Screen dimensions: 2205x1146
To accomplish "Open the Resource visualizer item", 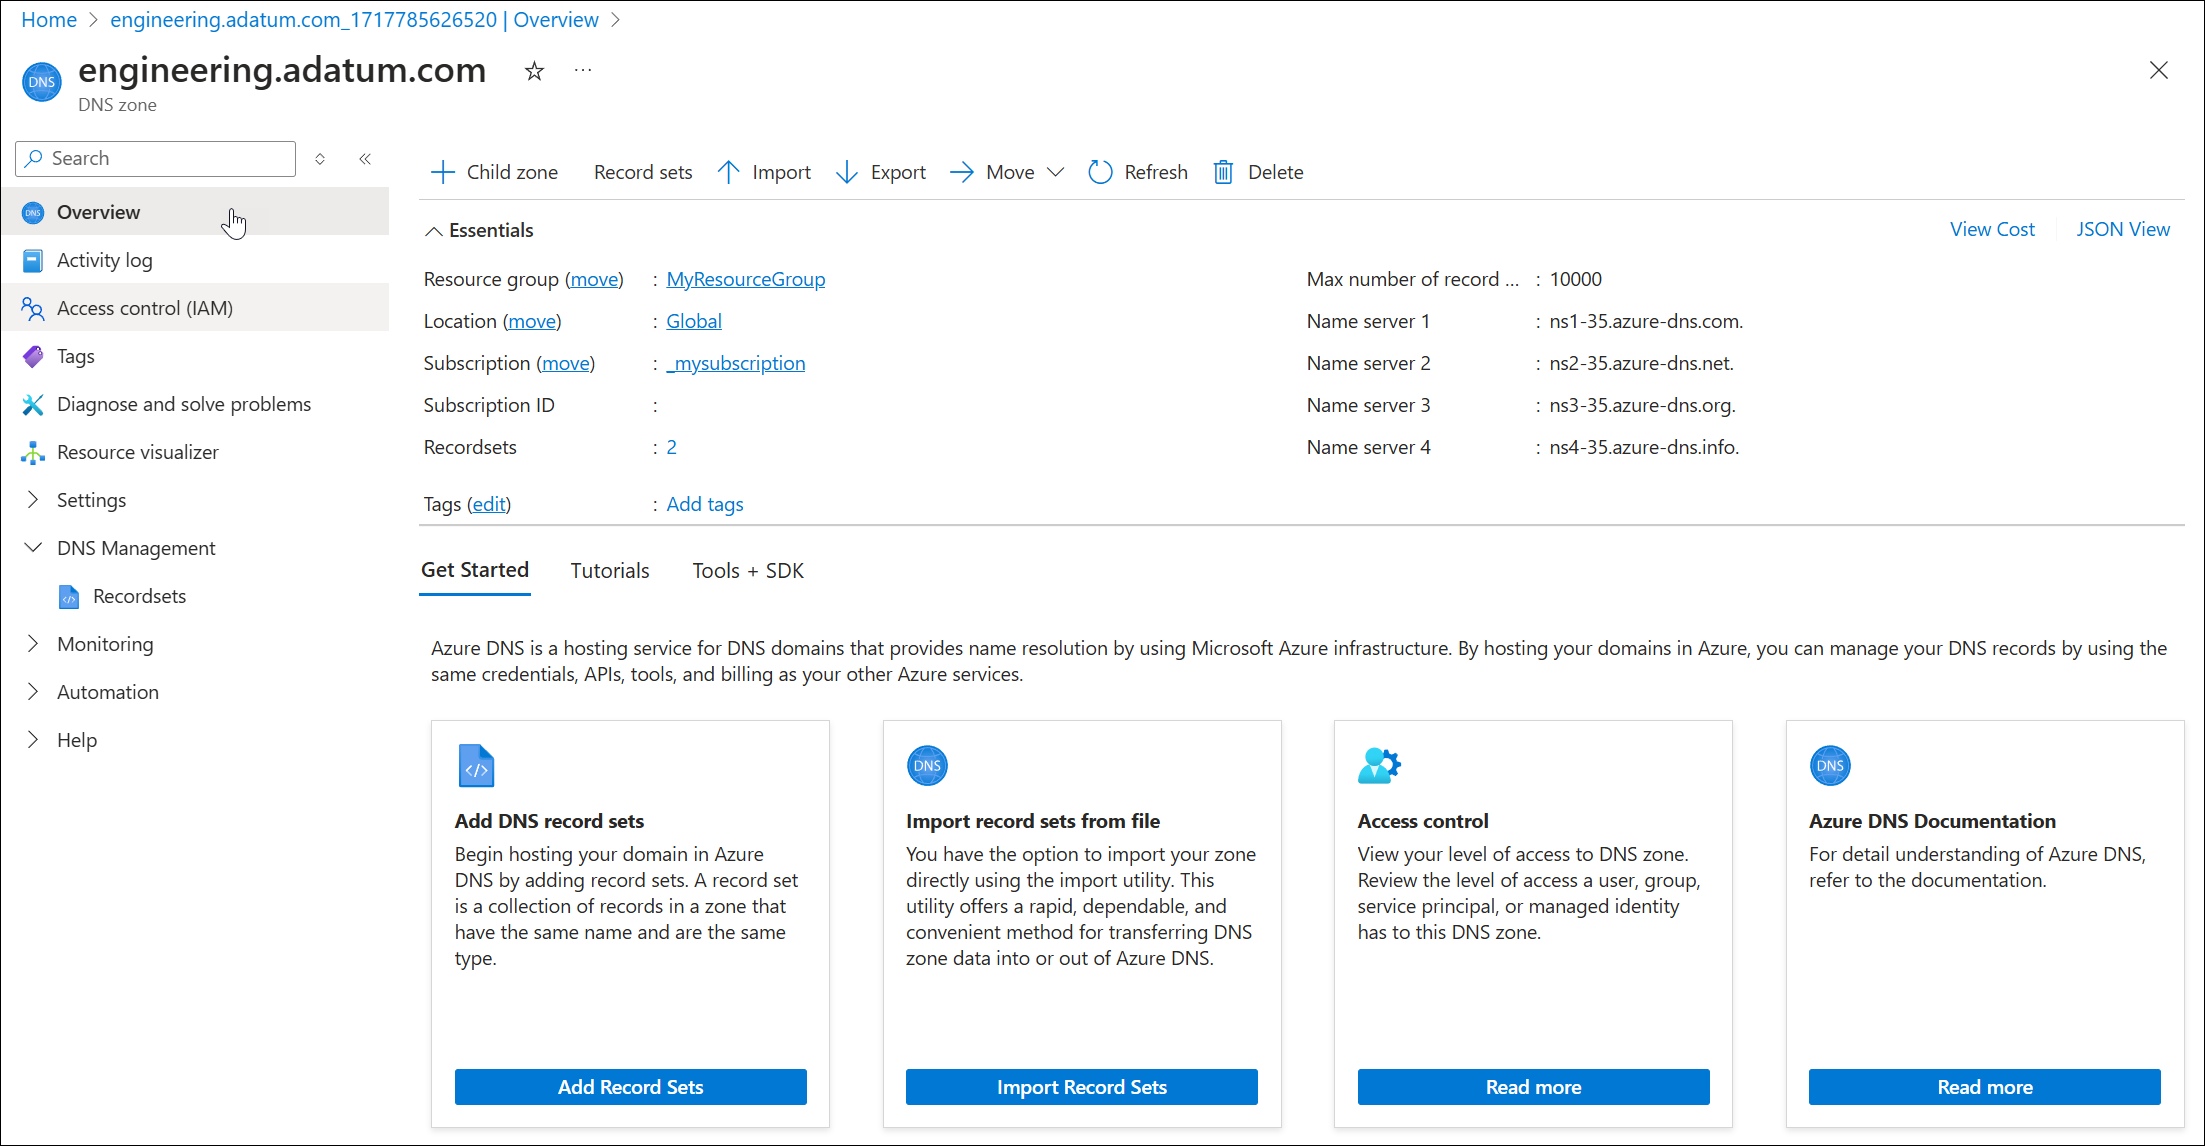I will 138,452.
